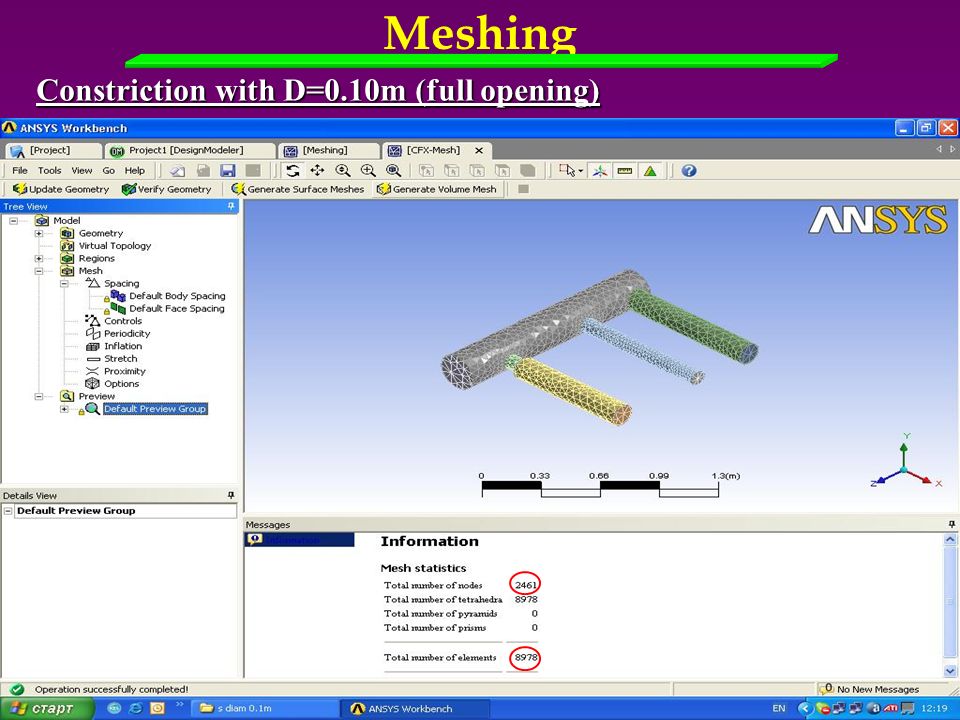Click the Default Body Spacing icon
This screenshot has height=720, width=960.
tap(118, 296)
